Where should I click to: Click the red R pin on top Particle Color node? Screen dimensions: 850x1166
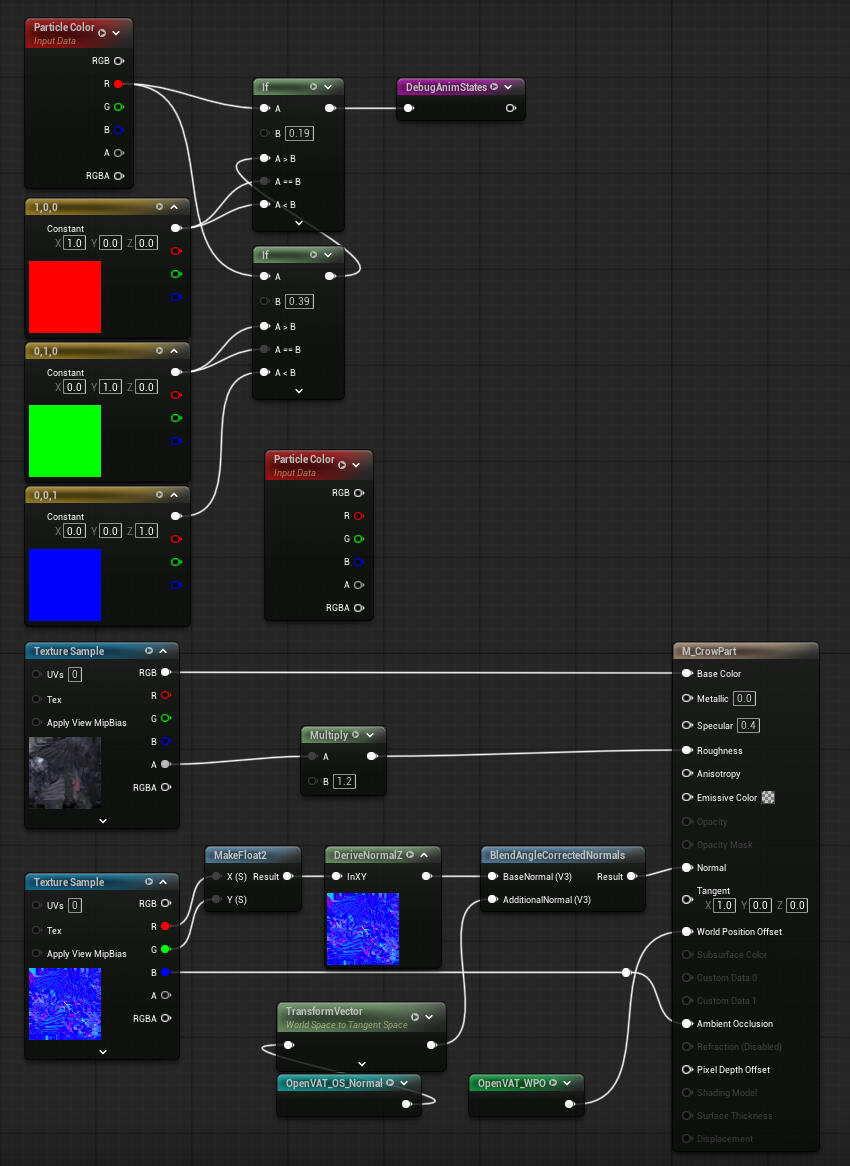(118, 84)
